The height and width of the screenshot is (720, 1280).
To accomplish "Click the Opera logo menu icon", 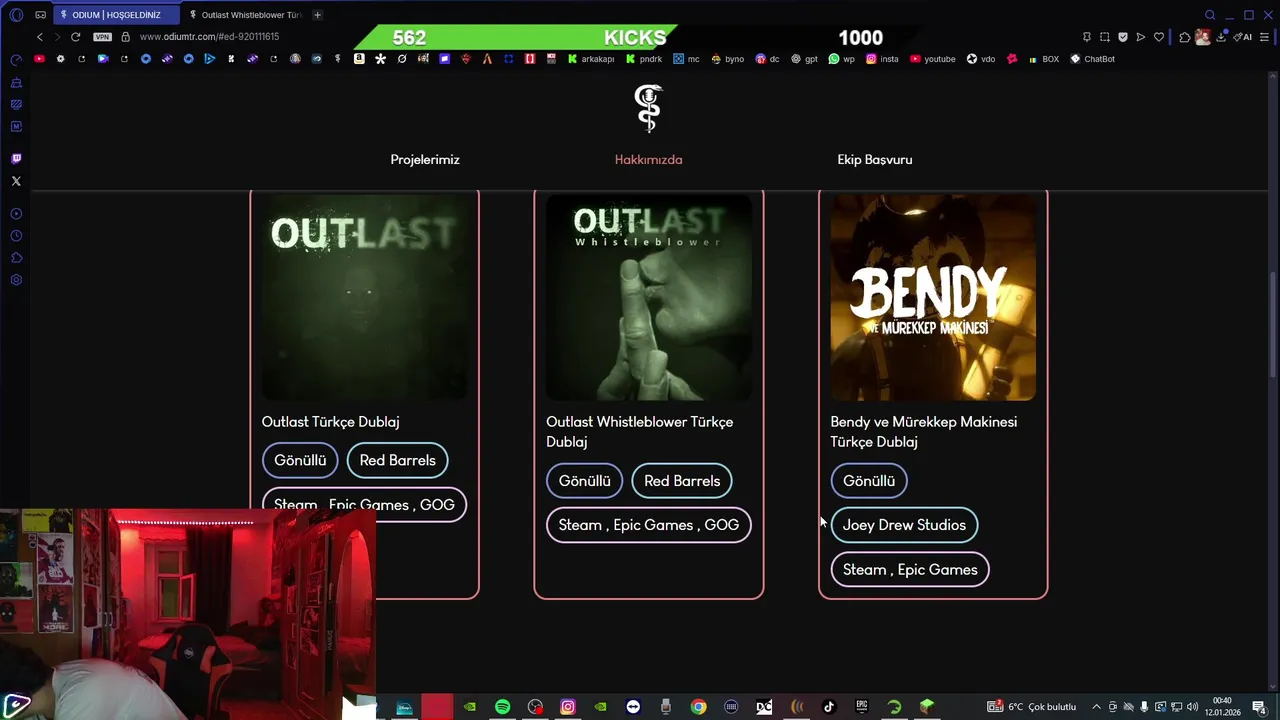I will pos(16,15).
